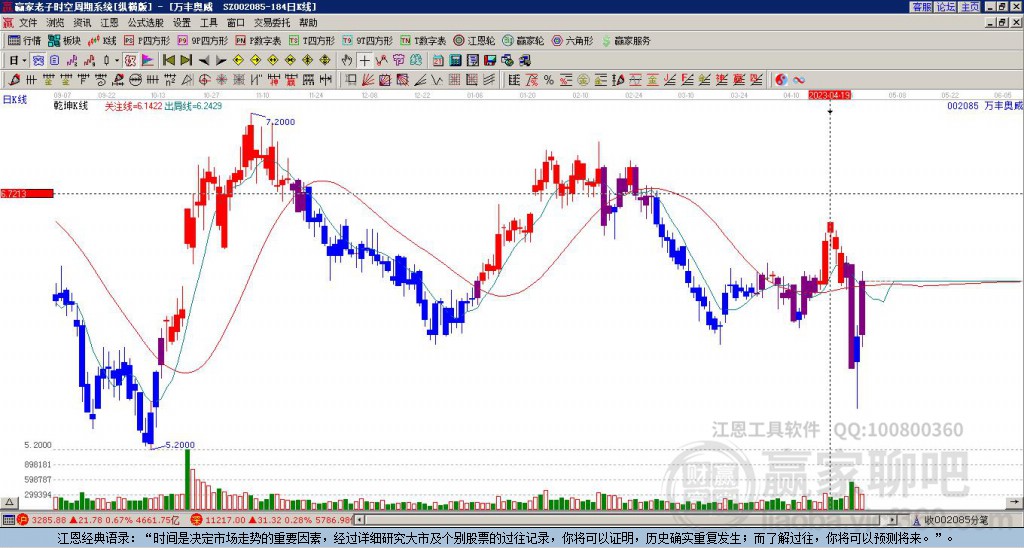Click the black left arrow icon
This screenshot has width=1024, height=548.
pyautogui.click(x=204, y=61)
